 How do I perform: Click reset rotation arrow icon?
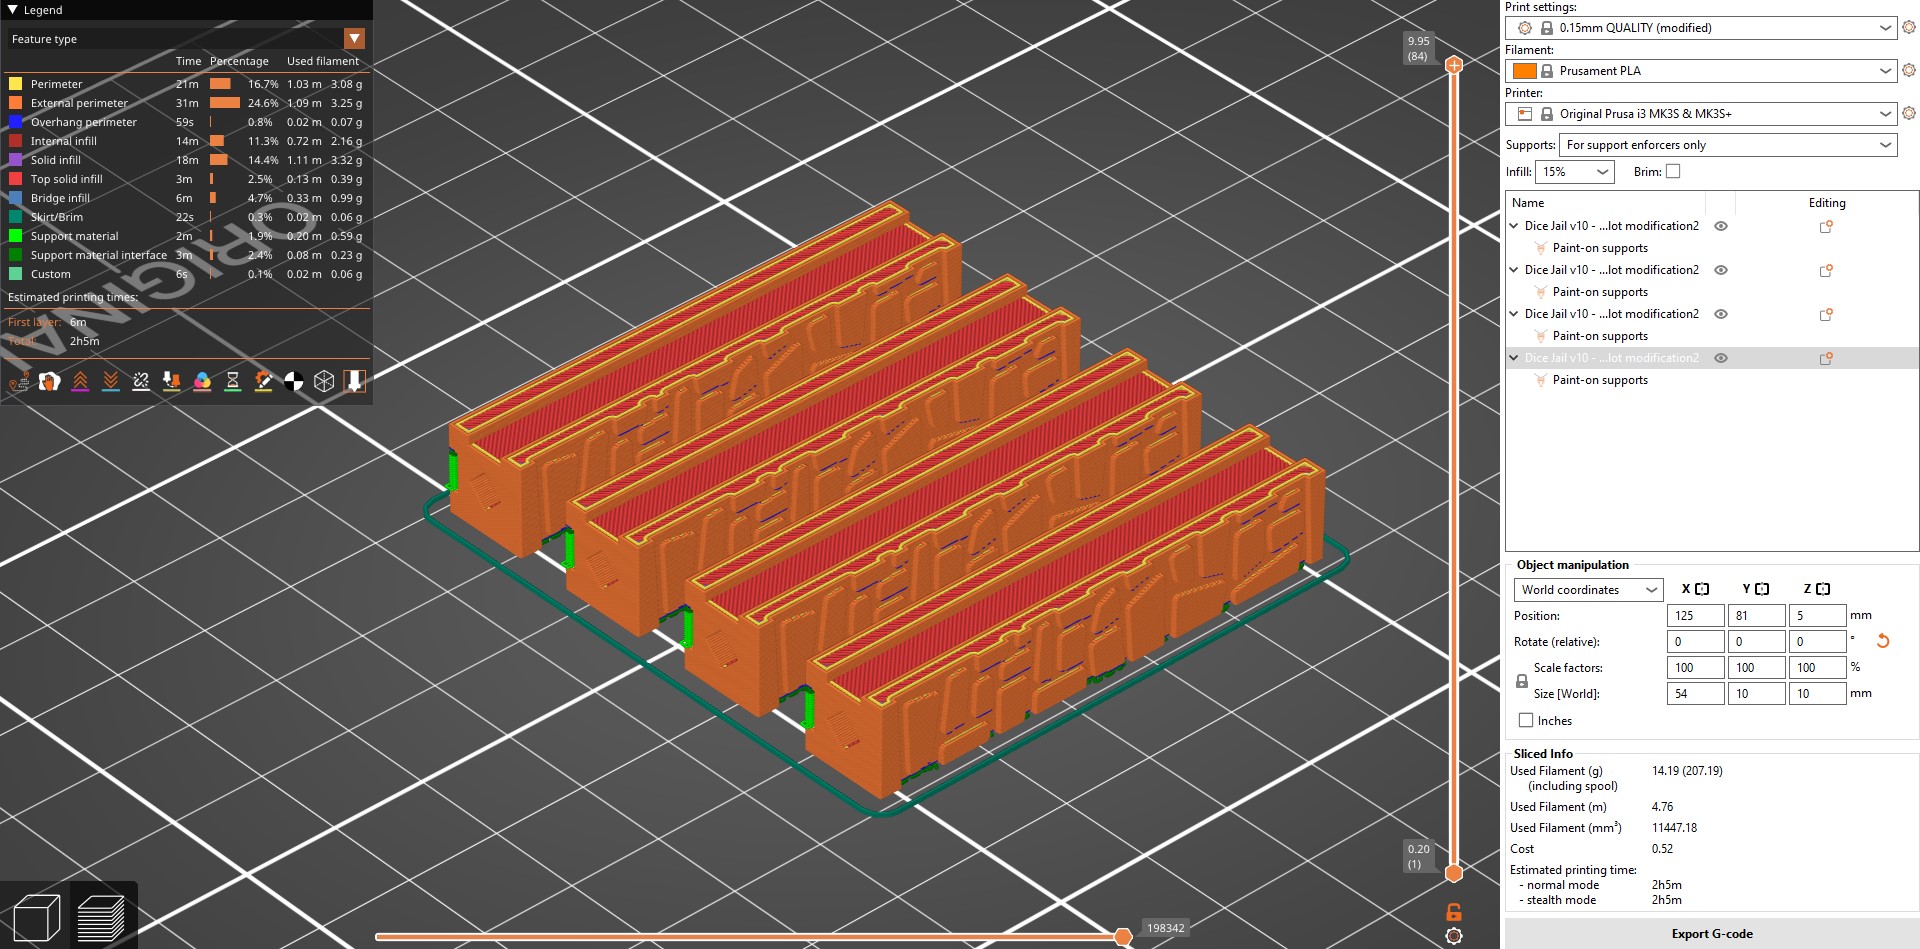[1883, 641]
